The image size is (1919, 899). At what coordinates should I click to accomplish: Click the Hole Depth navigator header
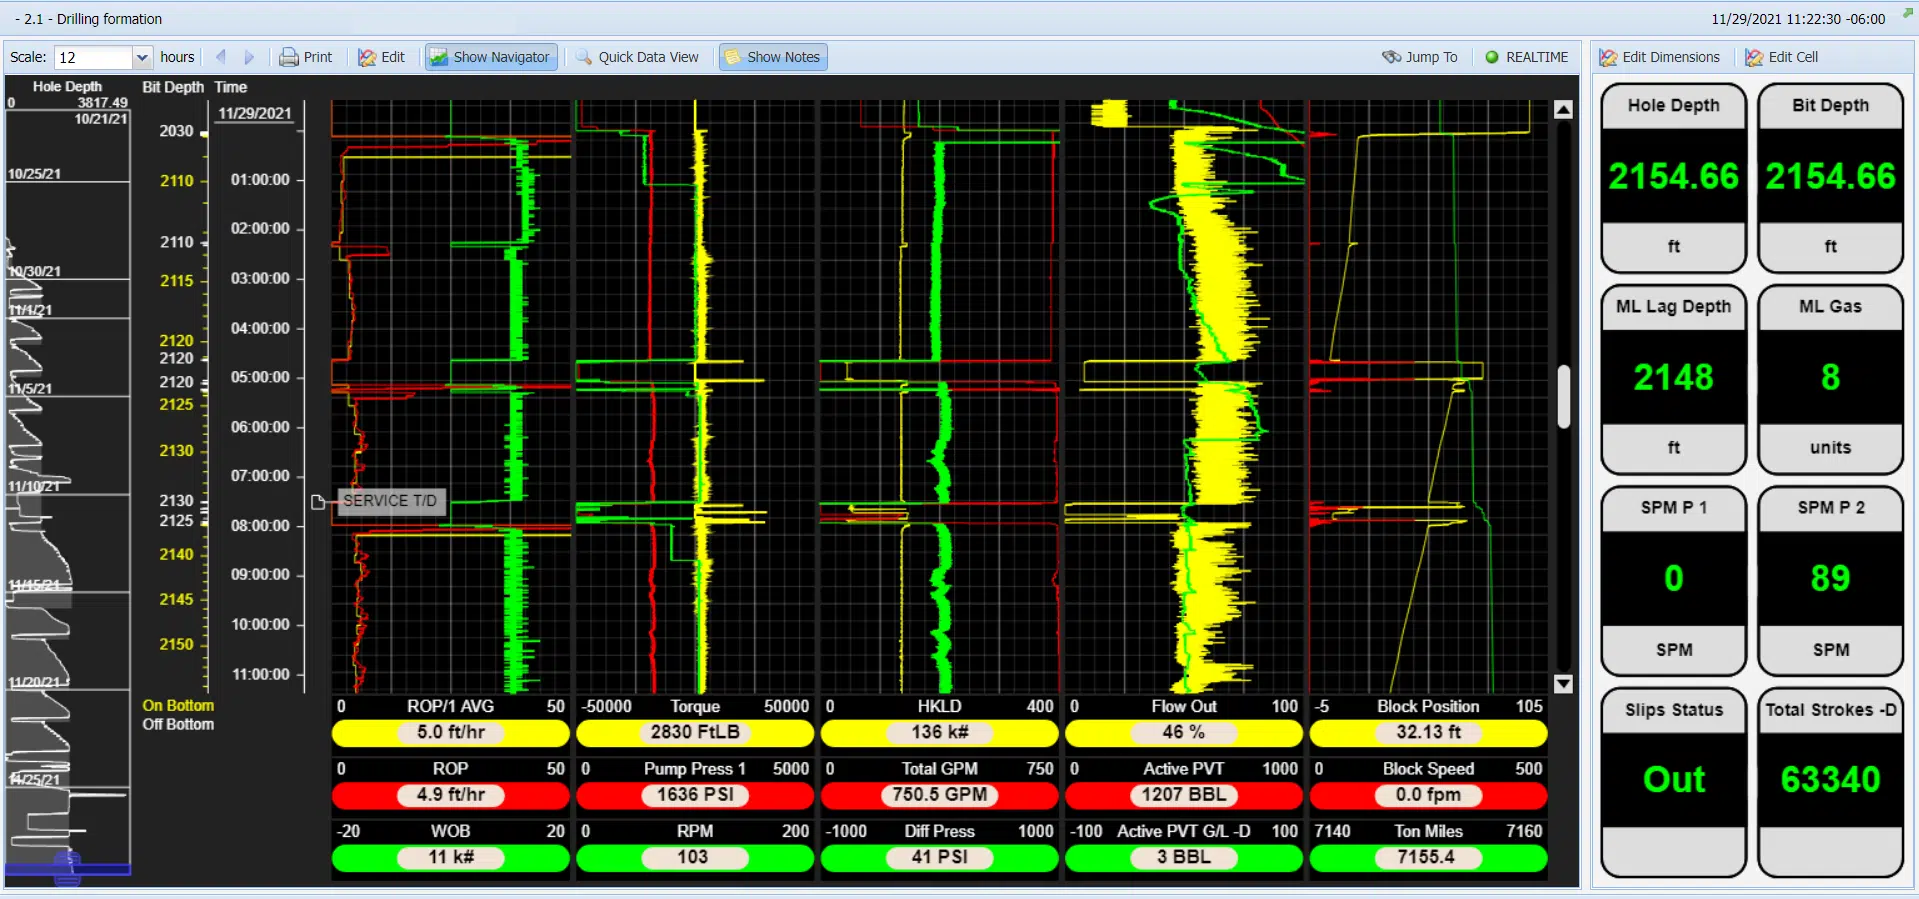(67, 87)
